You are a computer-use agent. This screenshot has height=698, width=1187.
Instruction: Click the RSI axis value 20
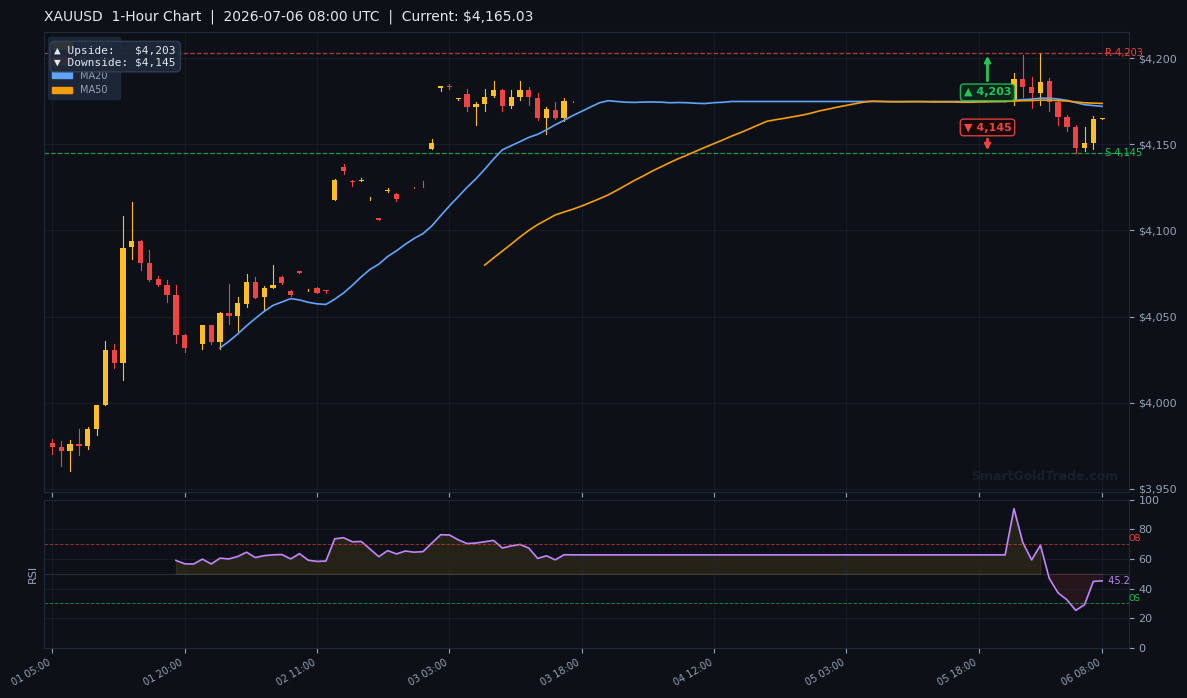[1145, 619]
